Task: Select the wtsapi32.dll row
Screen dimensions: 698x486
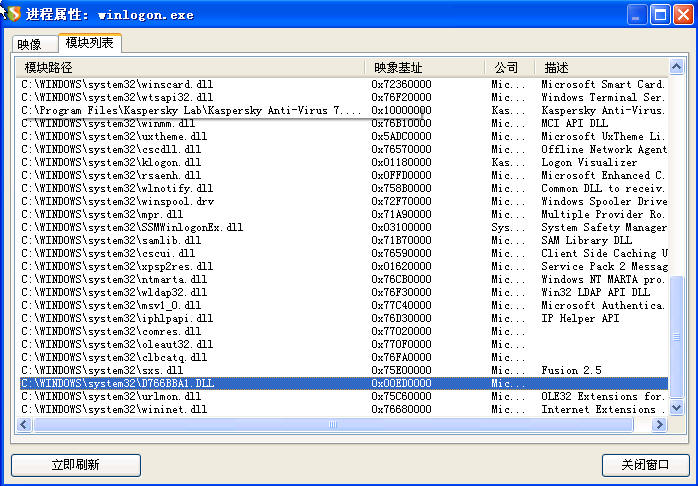Action: [x=344, y=97]
